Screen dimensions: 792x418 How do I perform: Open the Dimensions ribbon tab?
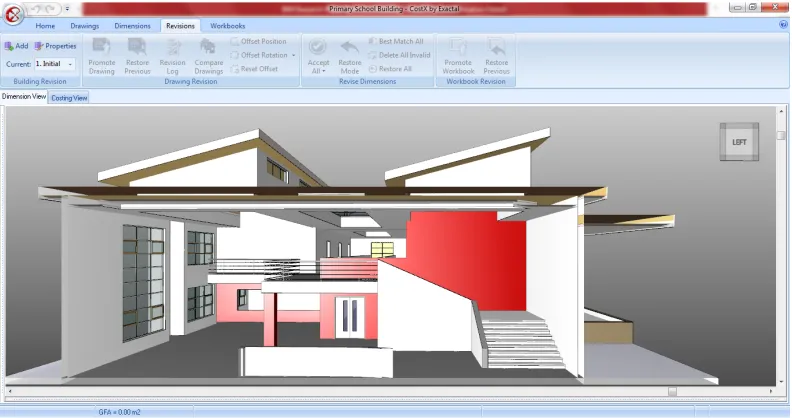(x=132, y=26)
